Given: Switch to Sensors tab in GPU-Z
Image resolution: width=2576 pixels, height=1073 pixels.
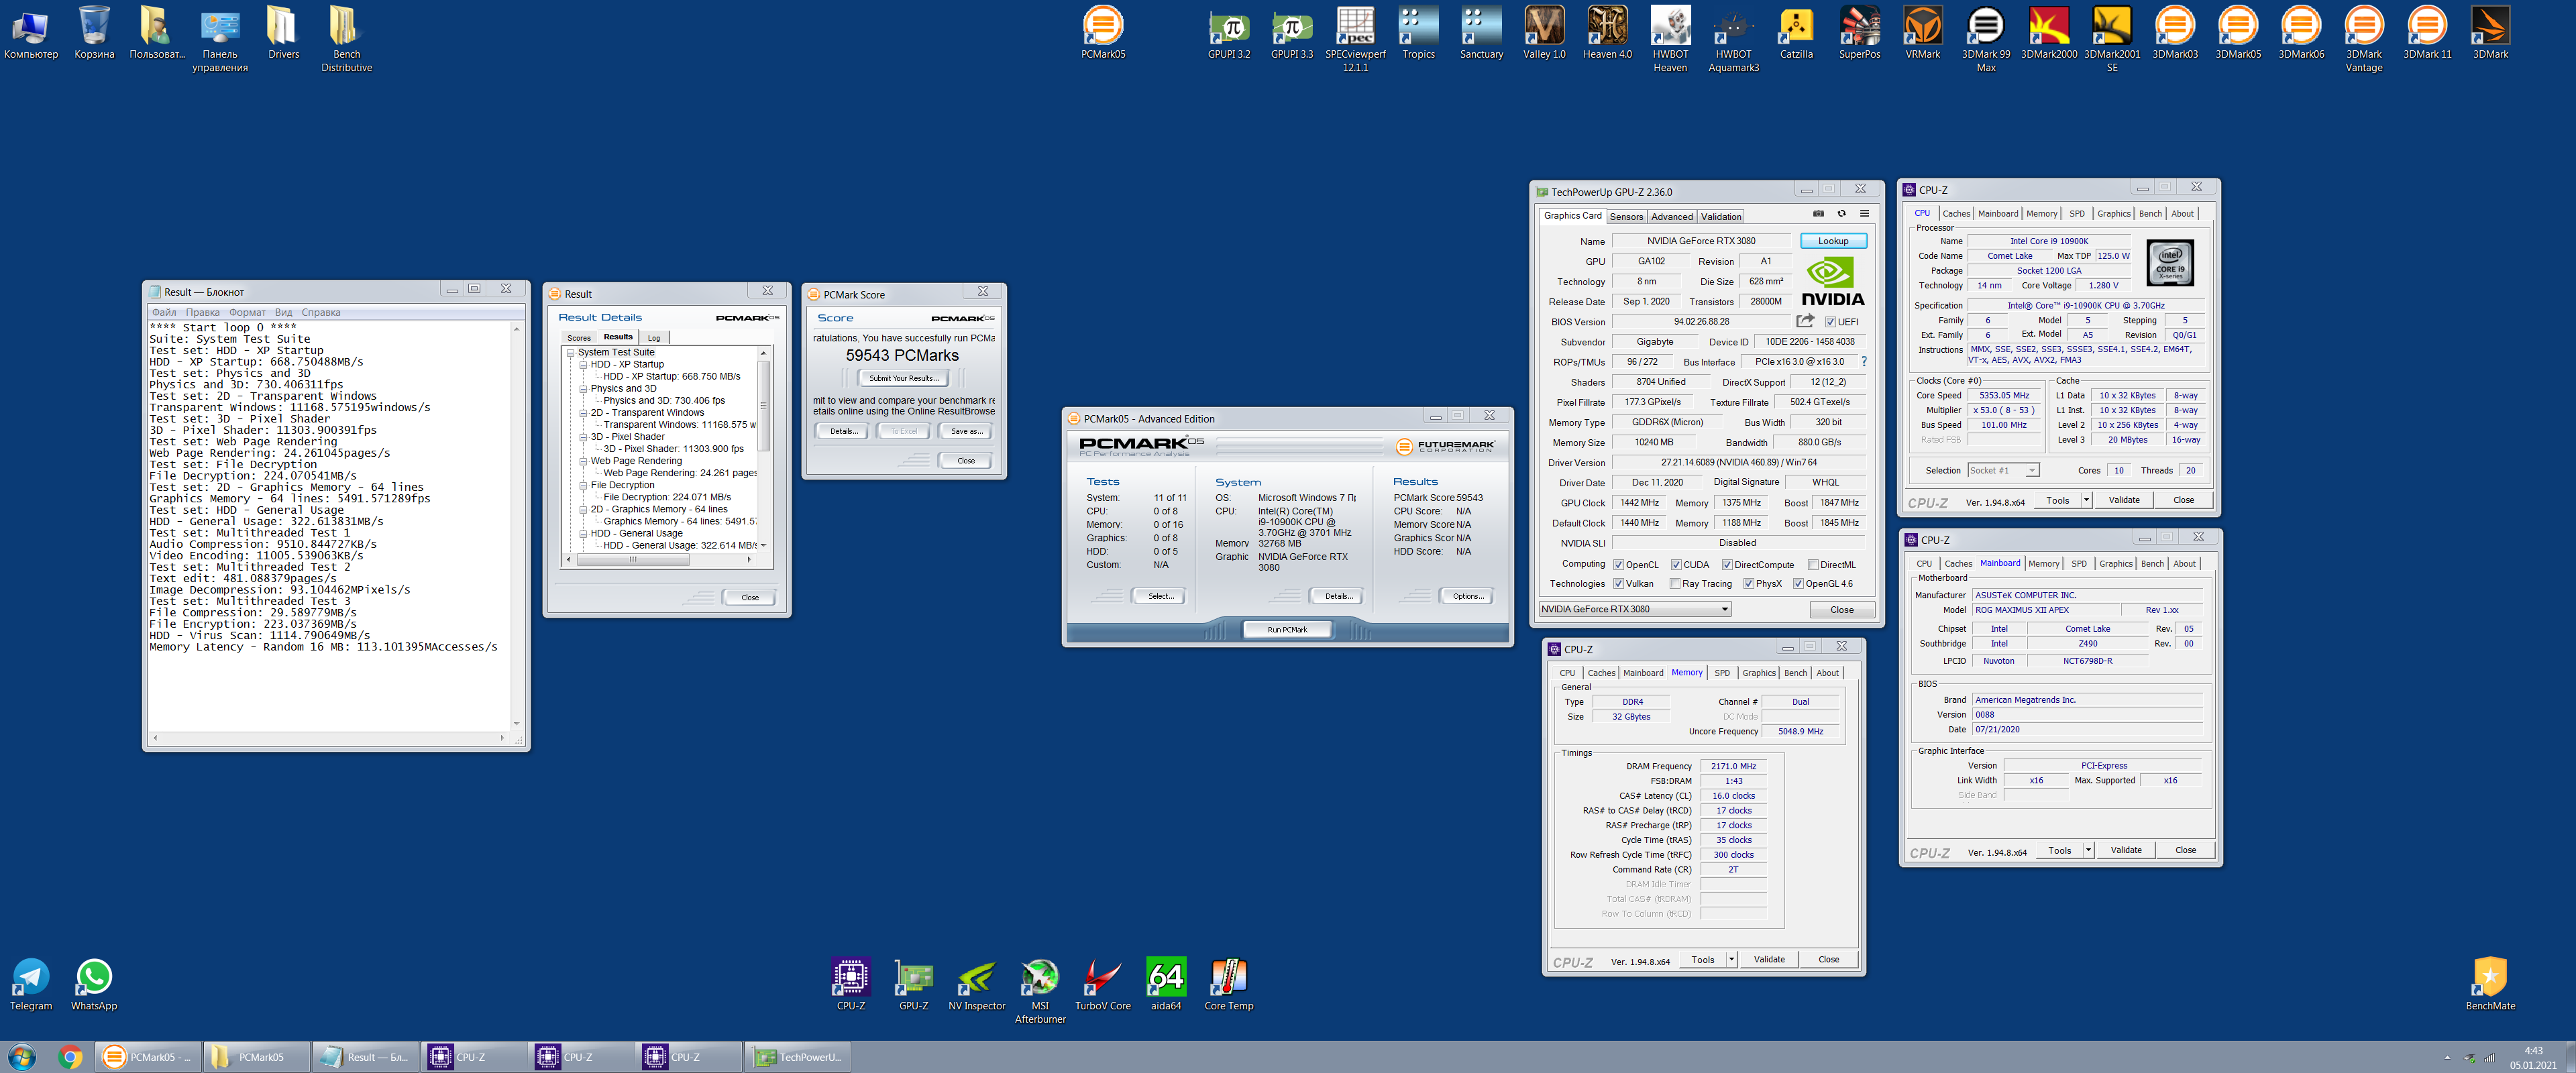Looking at the screenshot, I should 1626,217.
